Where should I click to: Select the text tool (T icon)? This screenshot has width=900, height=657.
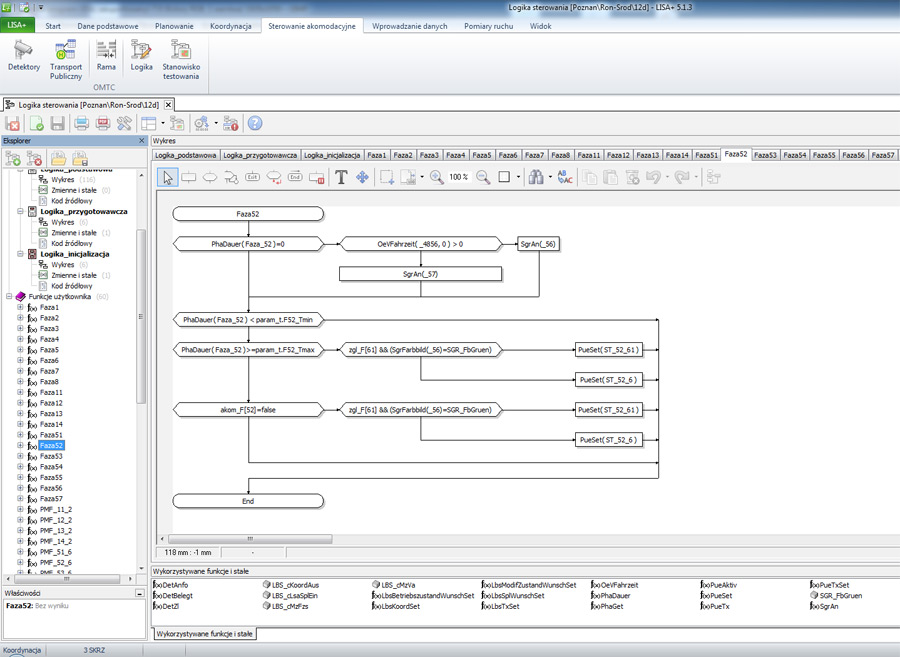341,177
